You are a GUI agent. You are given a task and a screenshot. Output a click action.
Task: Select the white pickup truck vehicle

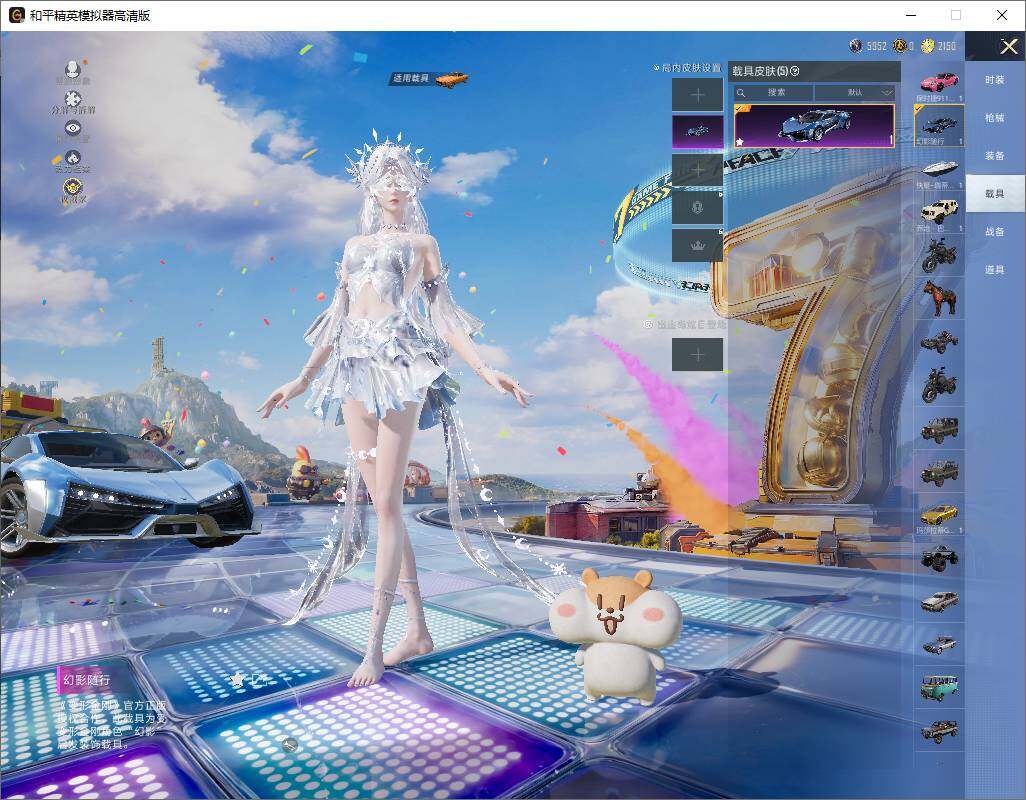(939, 212)
